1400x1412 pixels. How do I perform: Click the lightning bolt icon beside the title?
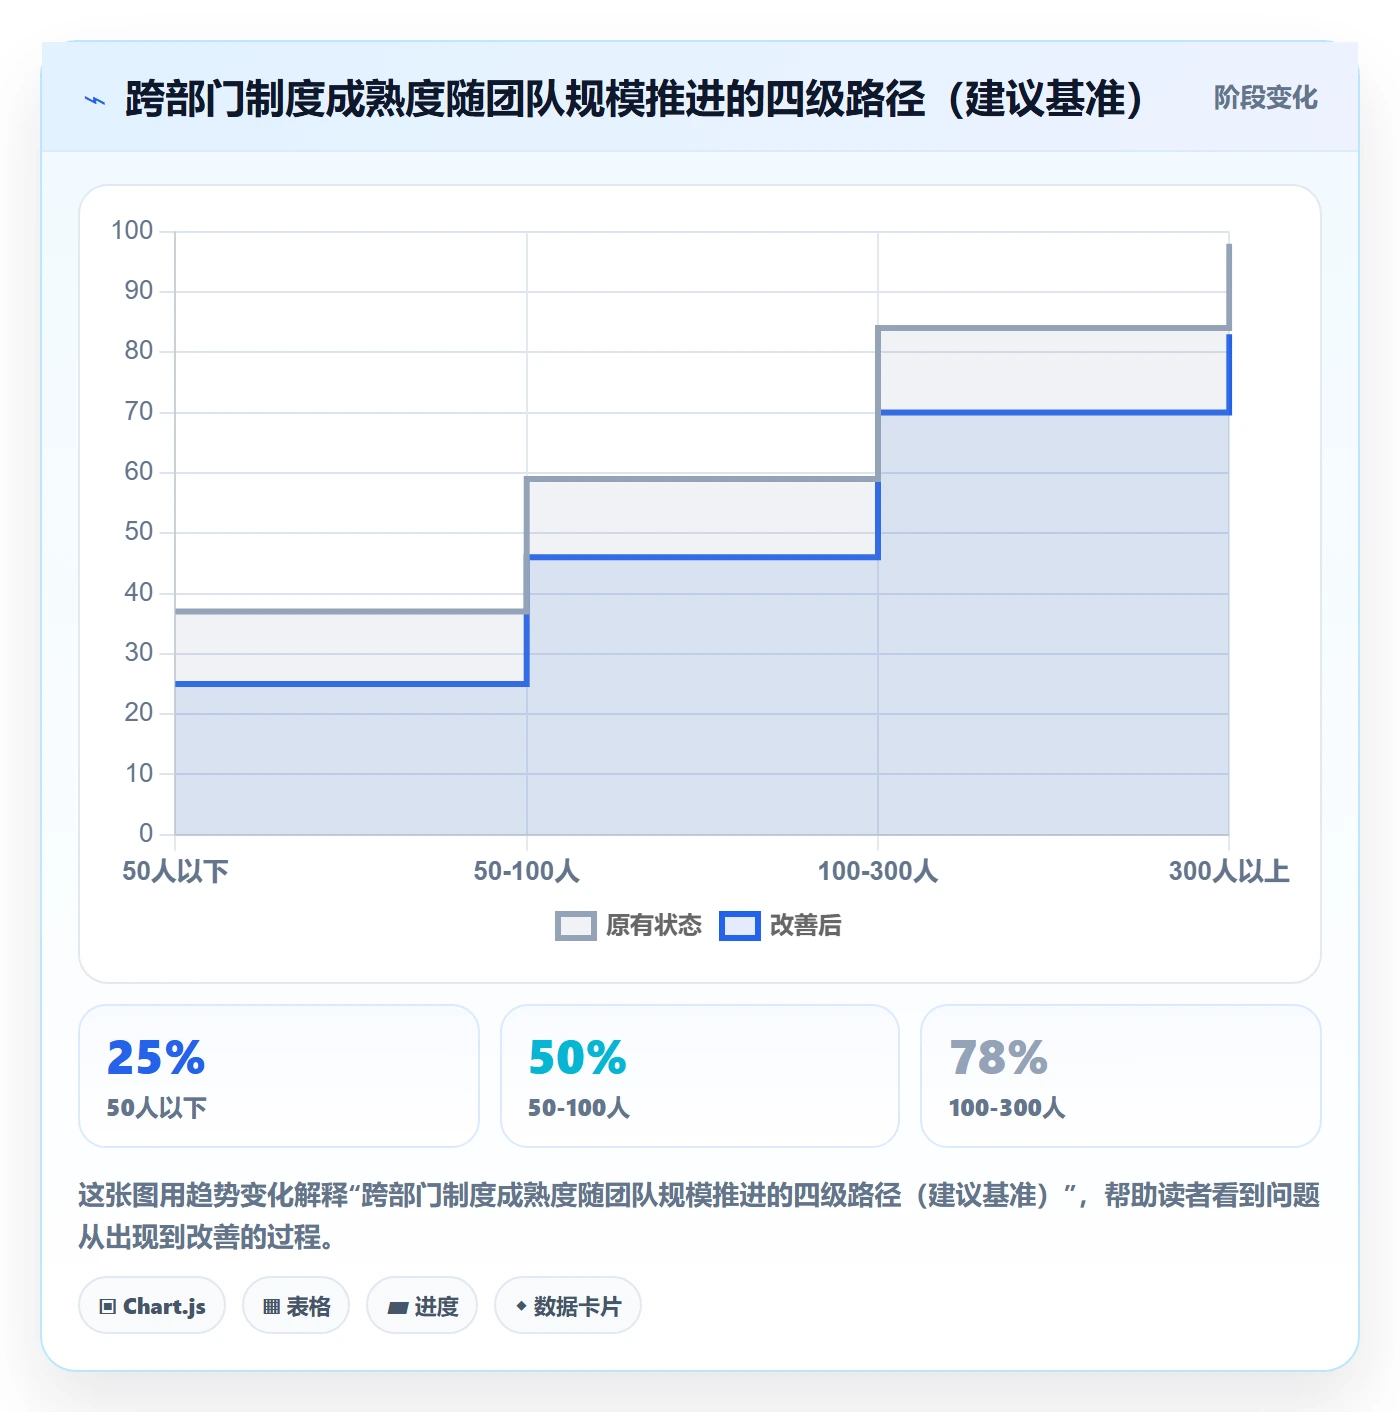pos(95,100)
